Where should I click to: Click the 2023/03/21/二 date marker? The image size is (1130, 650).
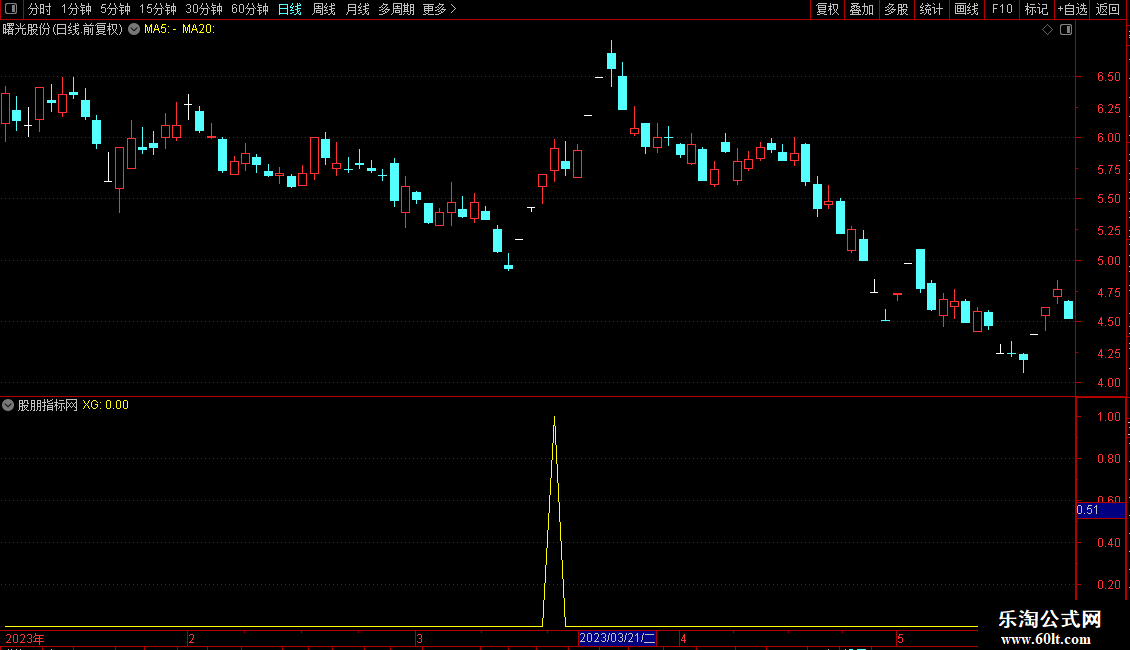coord(617,638)
